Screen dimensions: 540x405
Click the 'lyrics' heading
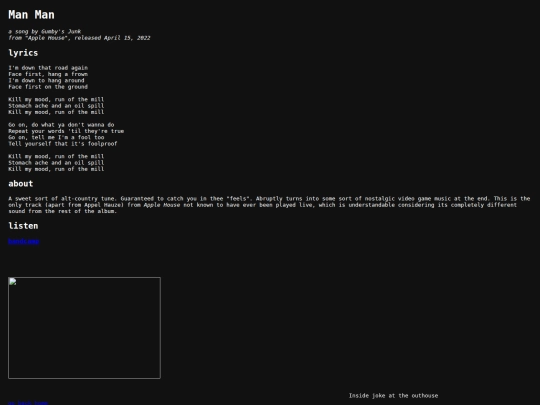pyautogui.click(x=23, y=53)
